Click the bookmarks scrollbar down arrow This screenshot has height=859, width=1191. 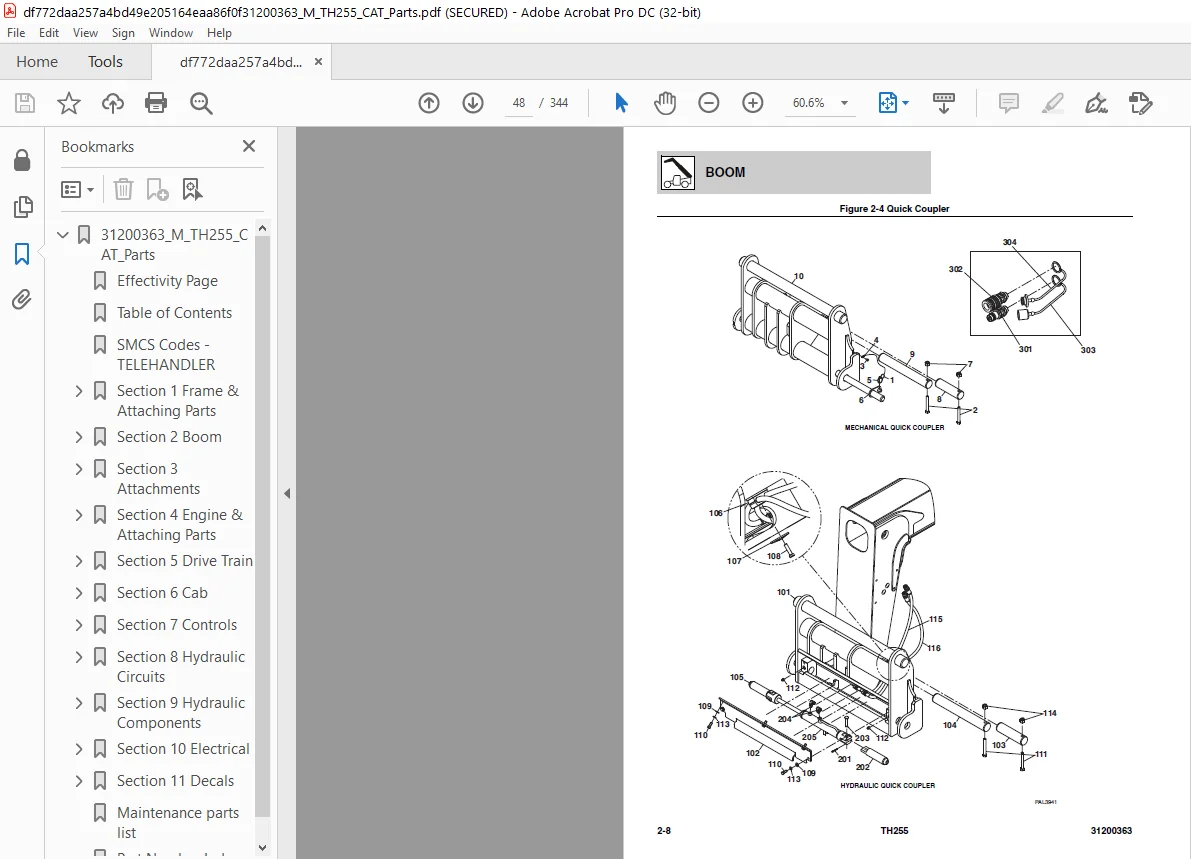coord(263,848)
